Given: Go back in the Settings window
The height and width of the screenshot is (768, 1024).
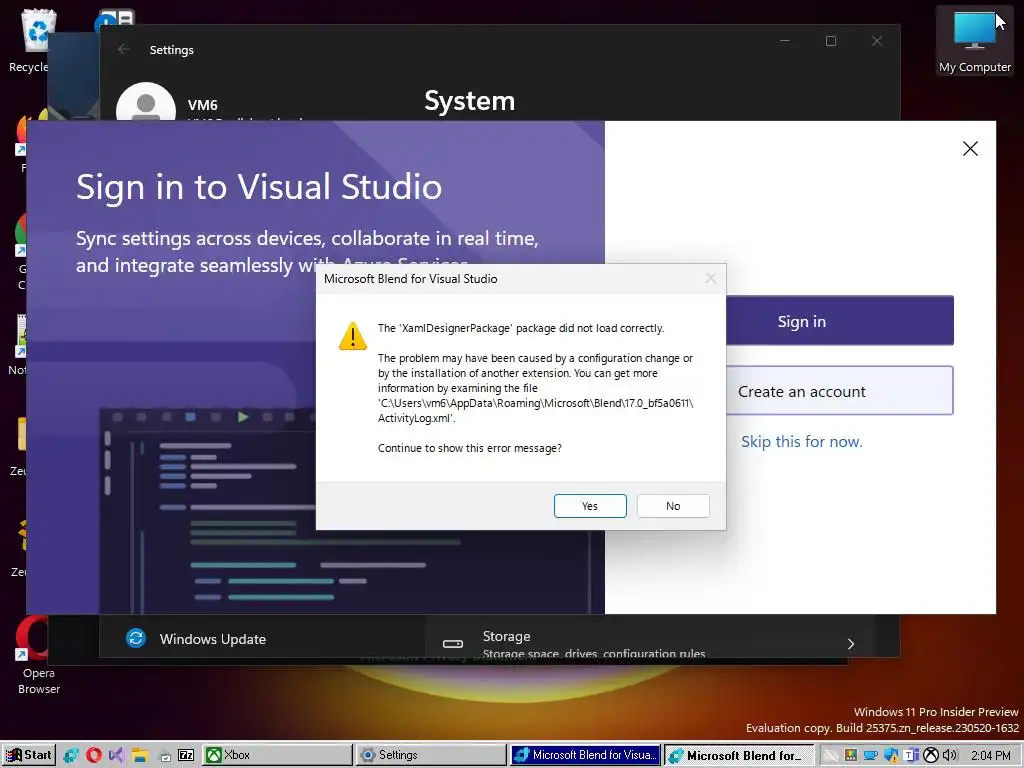Looking at the screenshot, I should [x=123, y=50].
